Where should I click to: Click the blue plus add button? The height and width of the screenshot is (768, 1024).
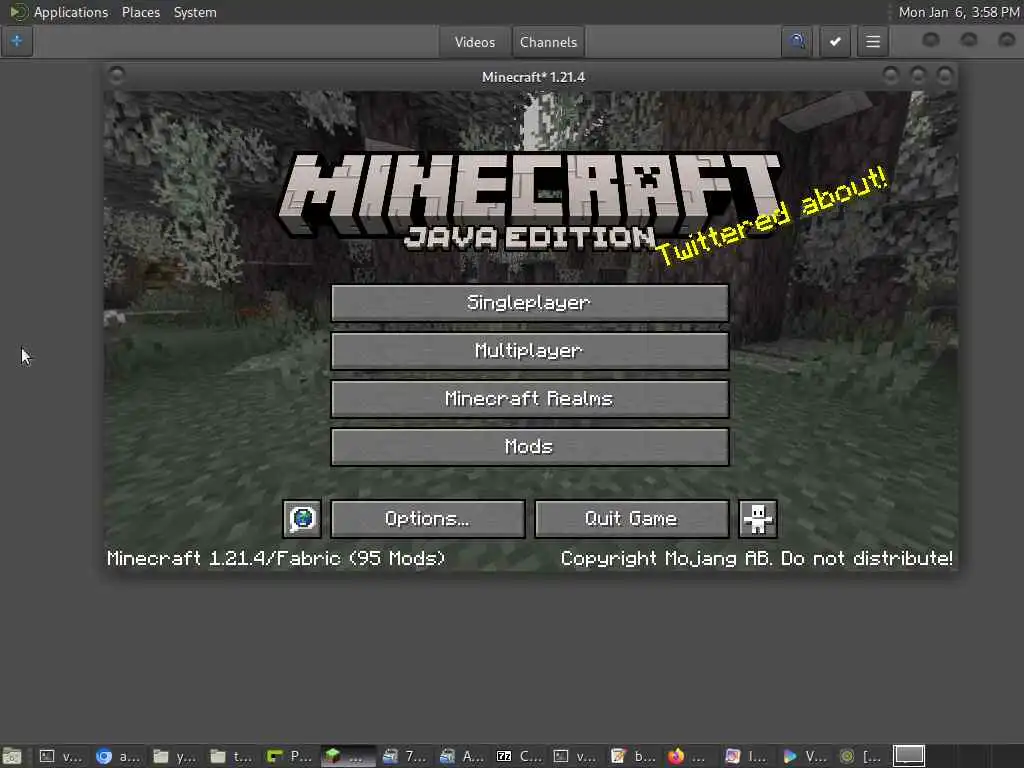(x=16, y=41)
